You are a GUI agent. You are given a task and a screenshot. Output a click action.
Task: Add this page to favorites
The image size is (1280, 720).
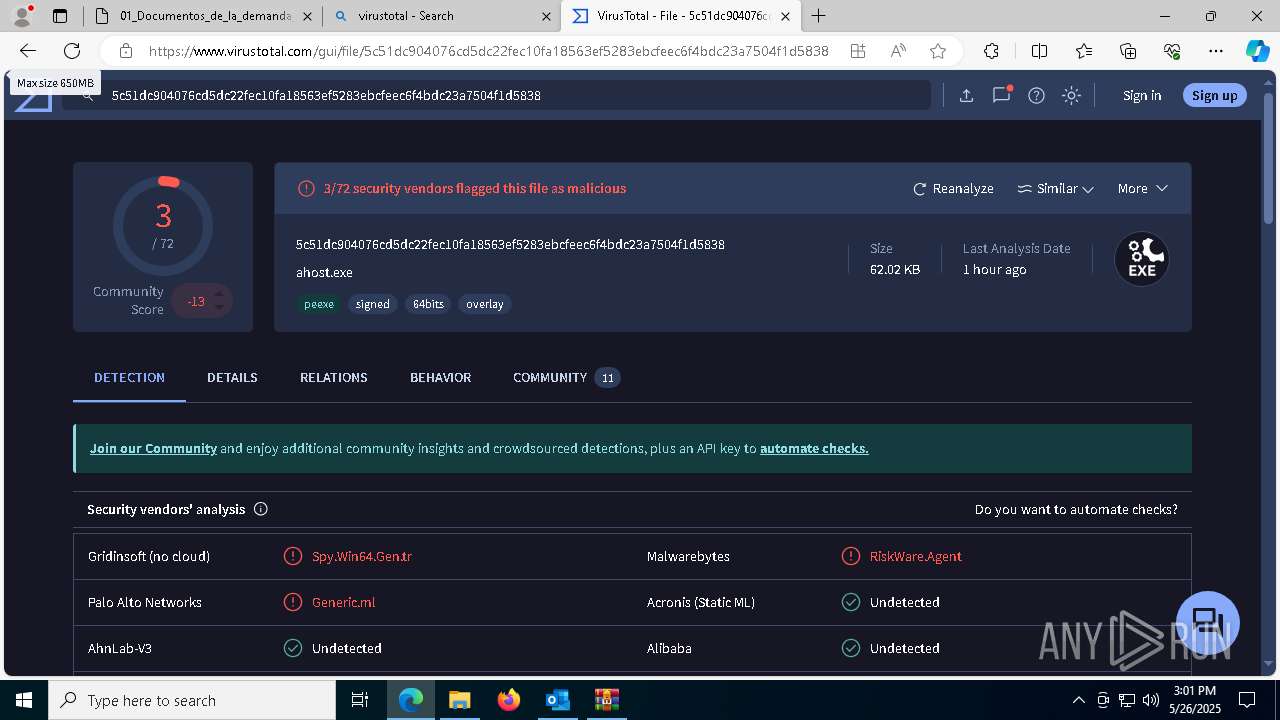[938, 51]
